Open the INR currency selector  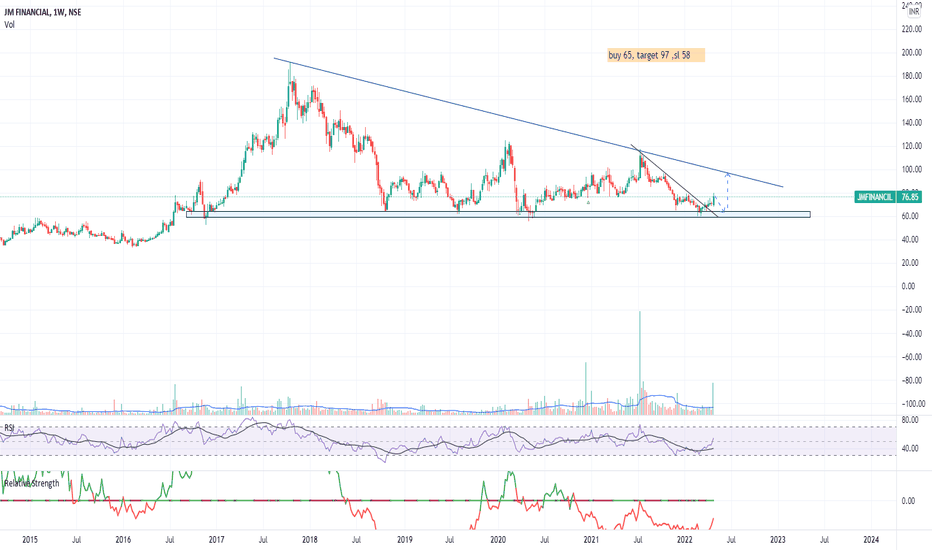coord(914,11)
